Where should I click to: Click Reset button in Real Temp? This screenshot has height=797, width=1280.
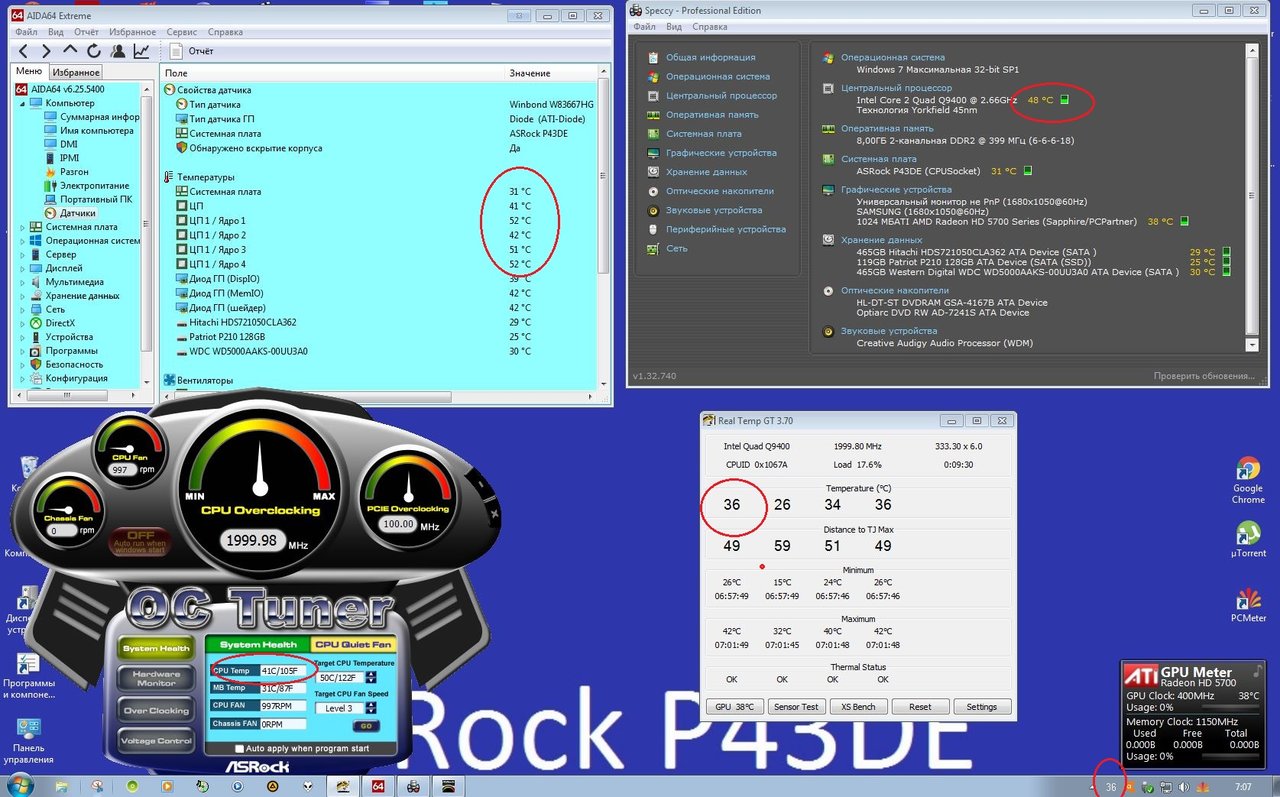tap(920, 706)
